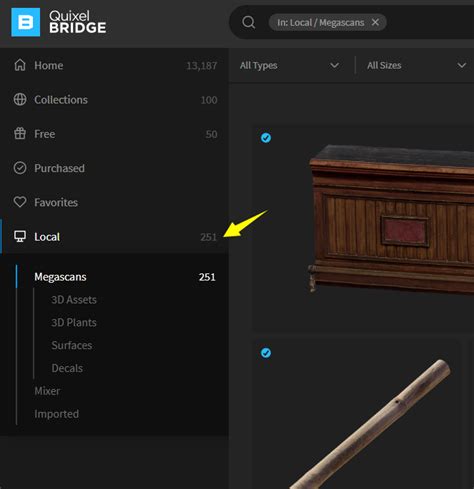Viewport: 474px width, 489px height.
Task: Click the search magnifier icon
Action: pyautogui.click(x=248, y=22)
